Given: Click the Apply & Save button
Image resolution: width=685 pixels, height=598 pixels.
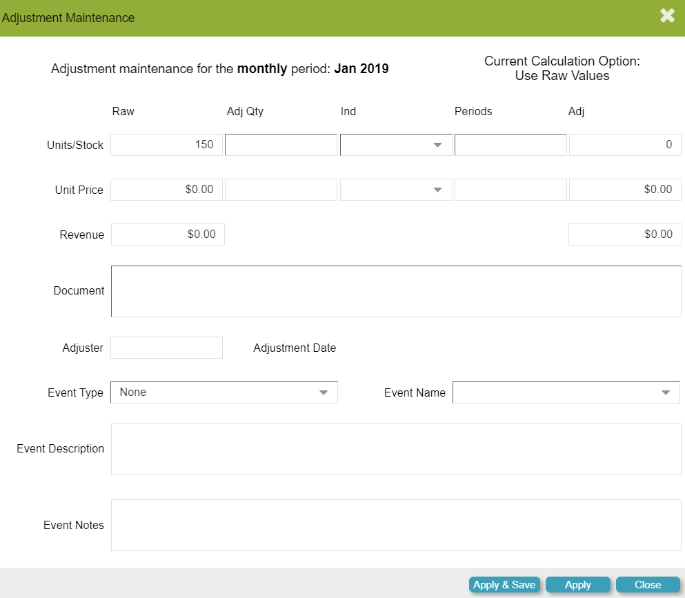Looking at the screenshot, I should coord(504,585).
